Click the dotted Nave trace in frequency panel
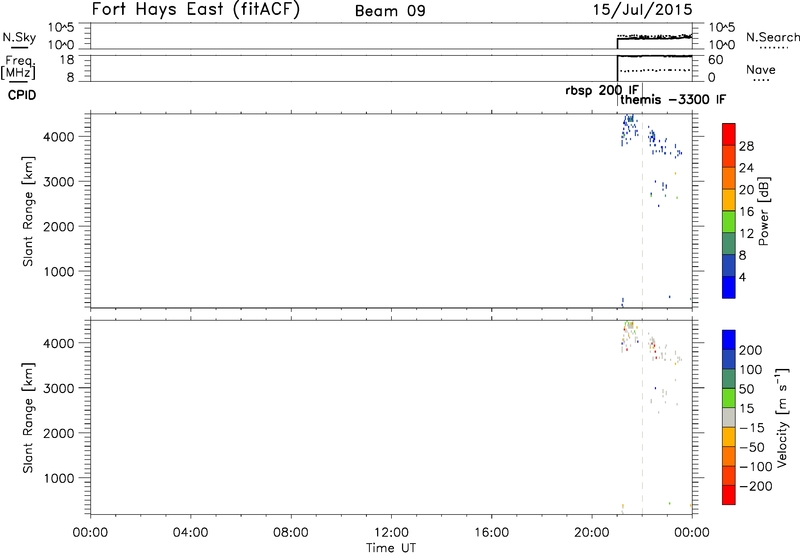 click(x=655, y=70)
